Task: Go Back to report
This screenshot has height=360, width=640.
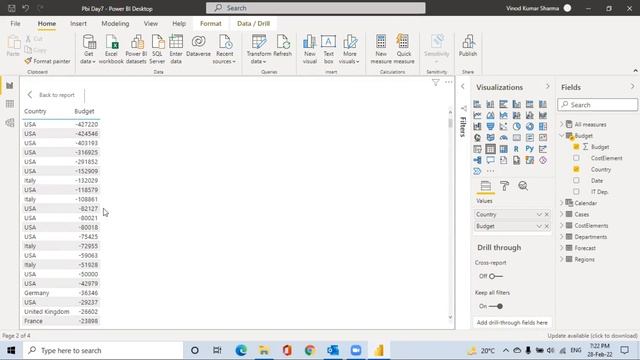Action: point(51,95)
